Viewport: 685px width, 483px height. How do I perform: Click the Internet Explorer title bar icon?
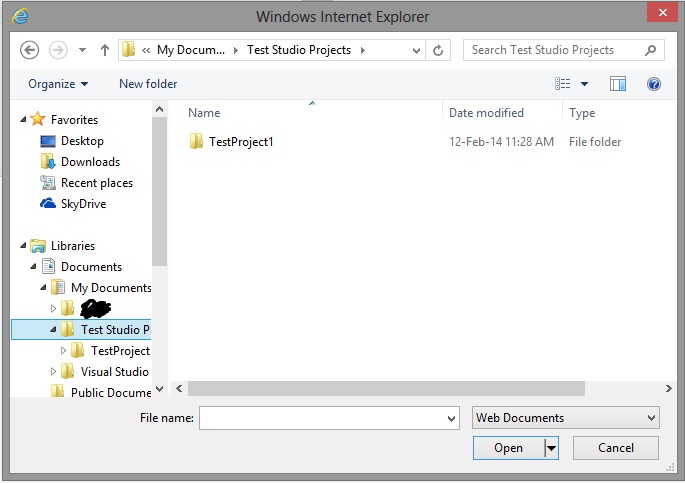[21, 16]
